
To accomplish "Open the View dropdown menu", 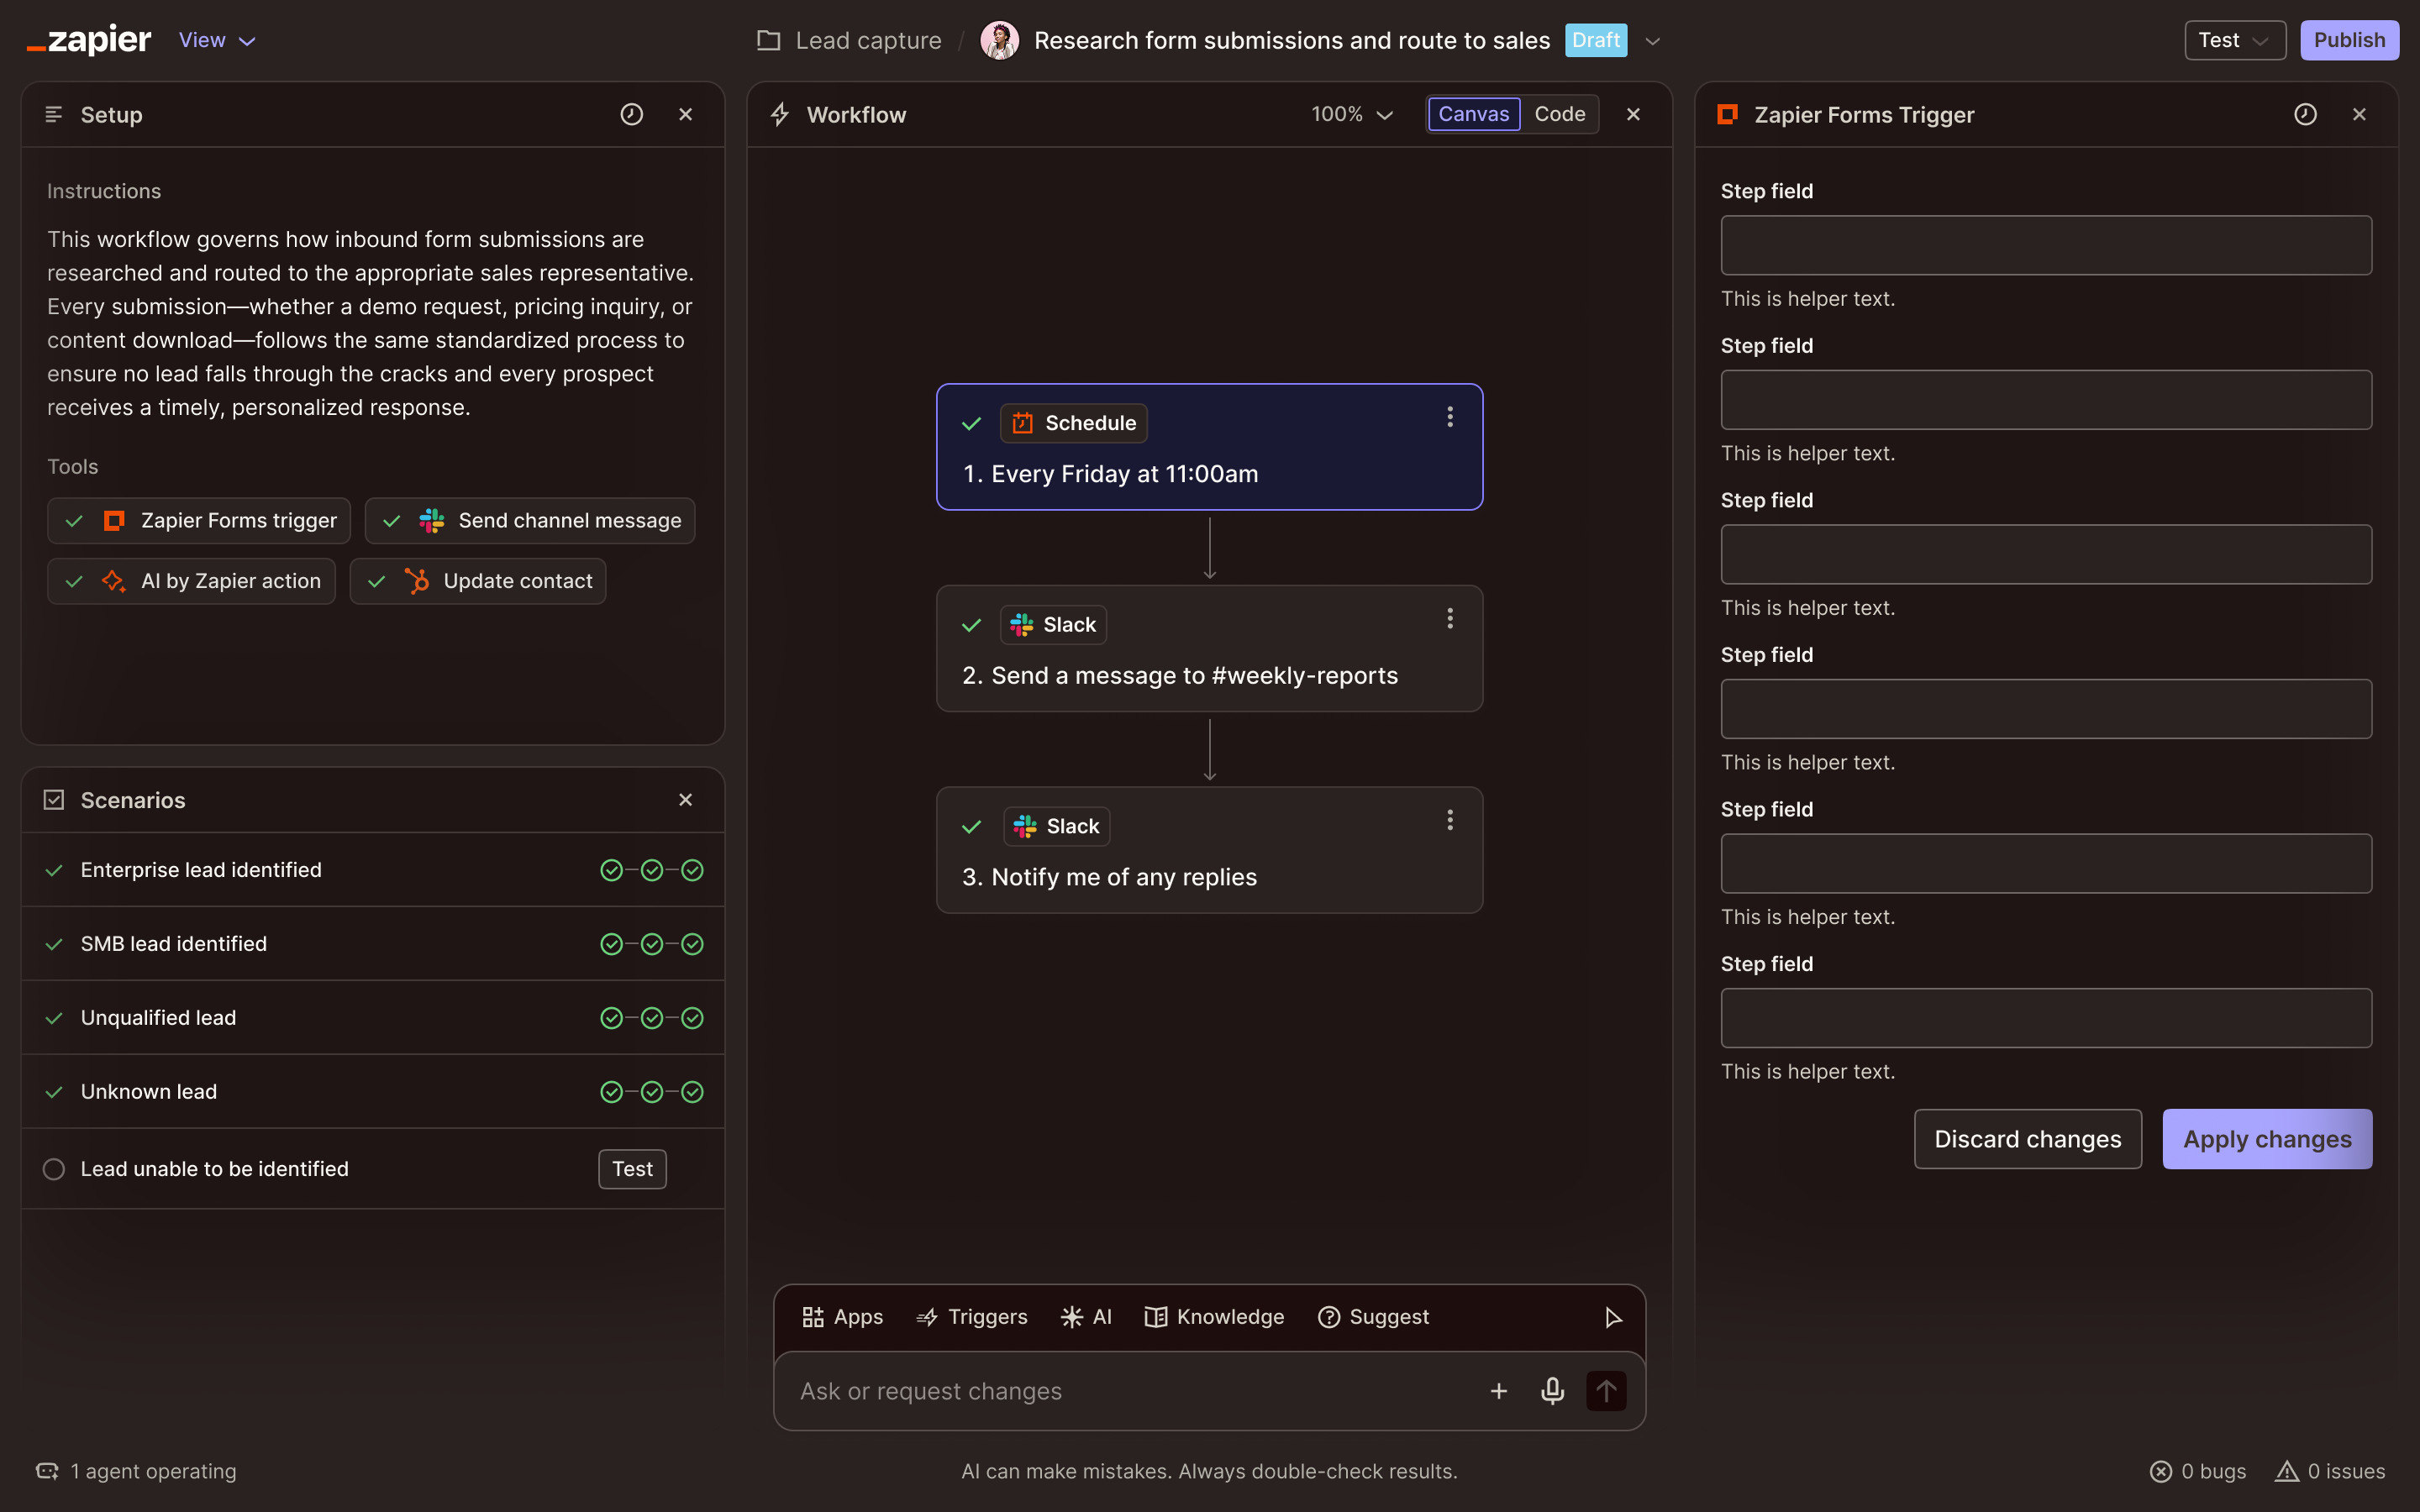I will (217, 40).
